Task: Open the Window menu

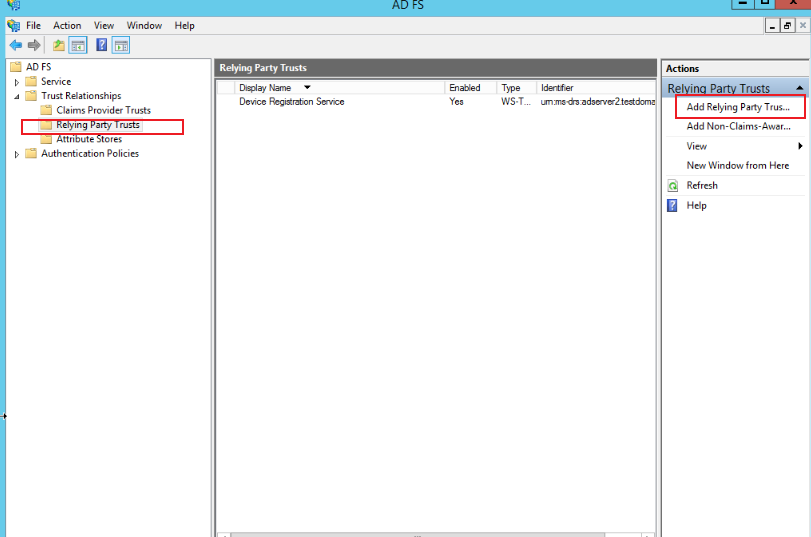Action: tap(144, 25)
